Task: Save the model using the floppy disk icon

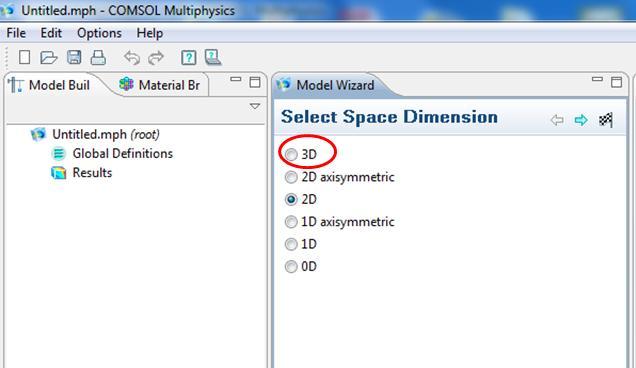Action: [x=74, y=57]
